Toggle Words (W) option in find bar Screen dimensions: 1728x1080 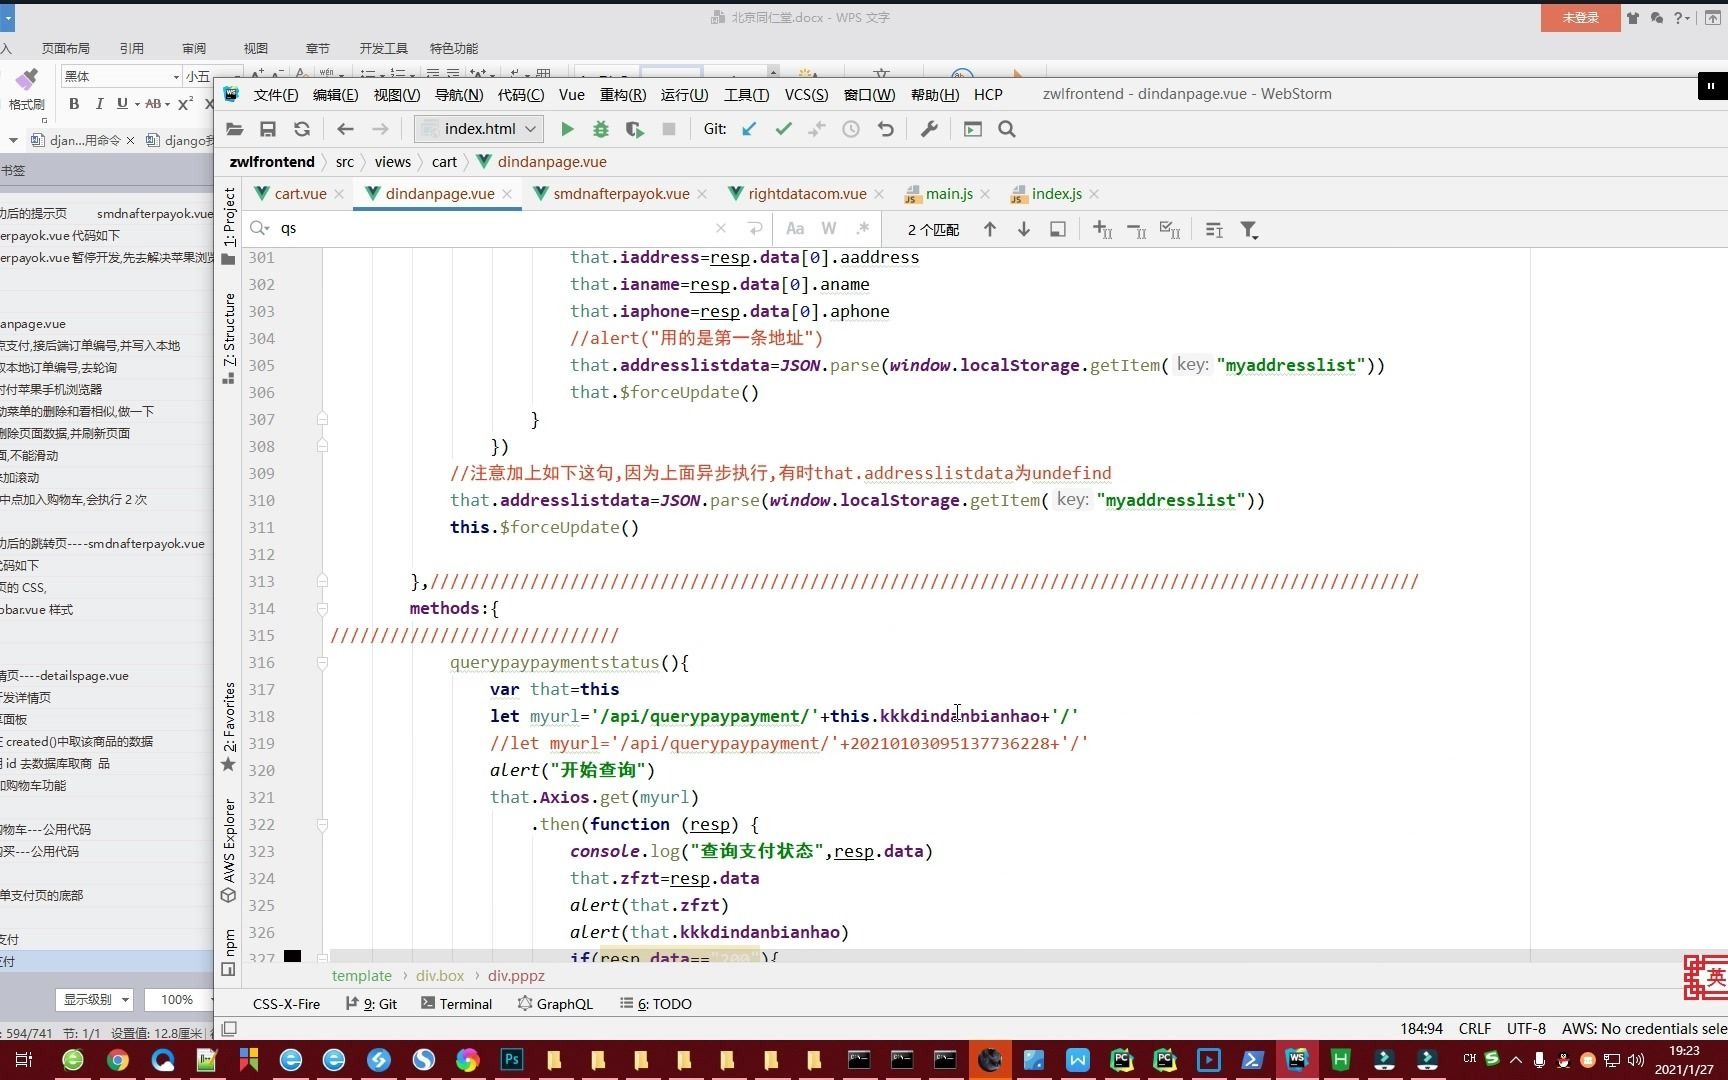[x=829, y=228]
